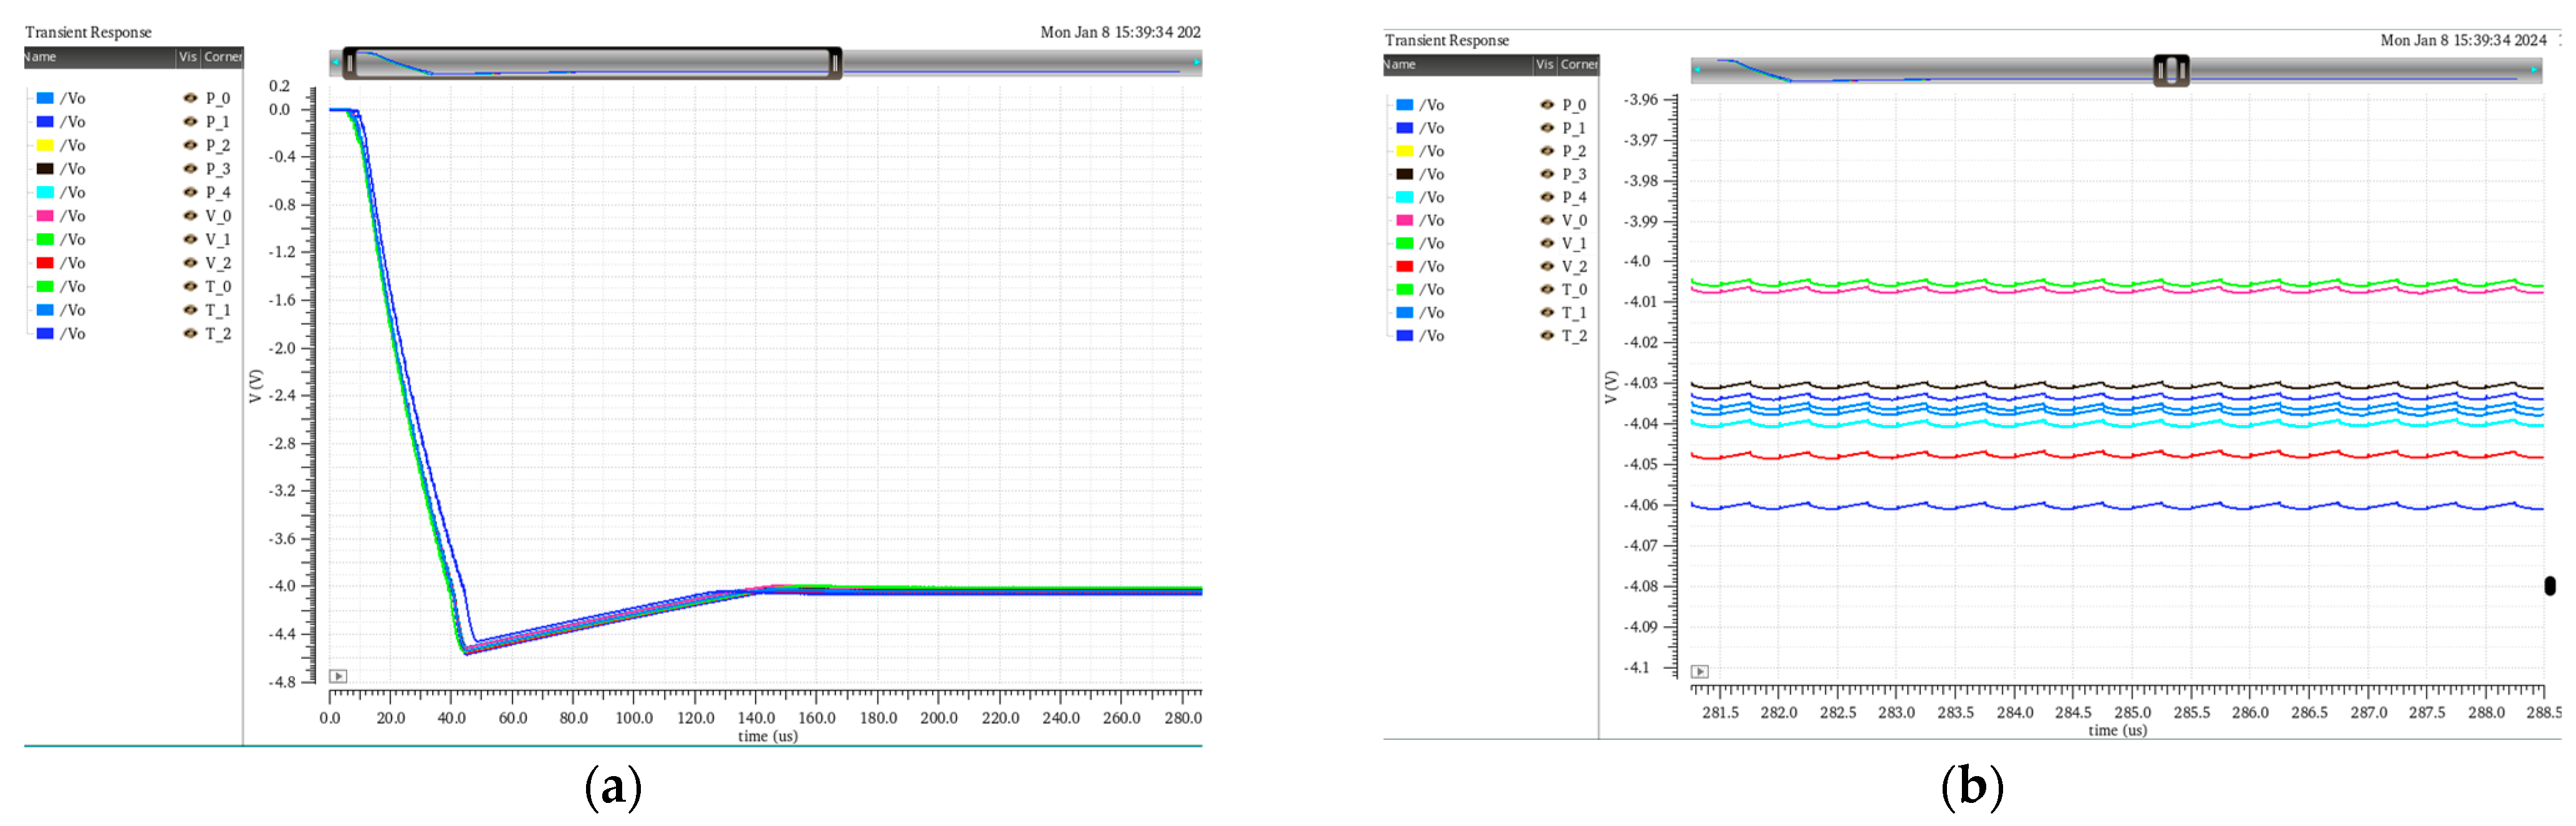The height and width of the screenshot is (826, 2576).
Task: Click cyan arrow at left end of overview bar (b)
Action: coord(1697,70)
